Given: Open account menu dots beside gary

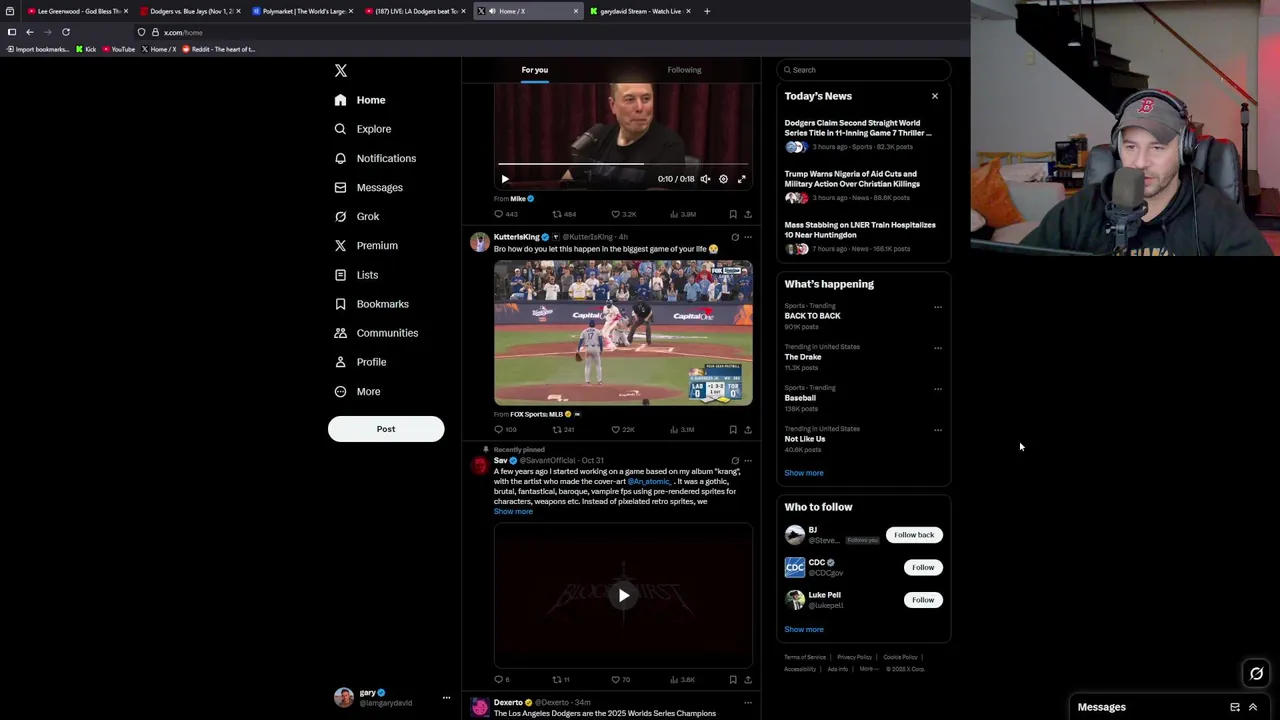Looking at the screenshot, I should (x=446, y=698).
